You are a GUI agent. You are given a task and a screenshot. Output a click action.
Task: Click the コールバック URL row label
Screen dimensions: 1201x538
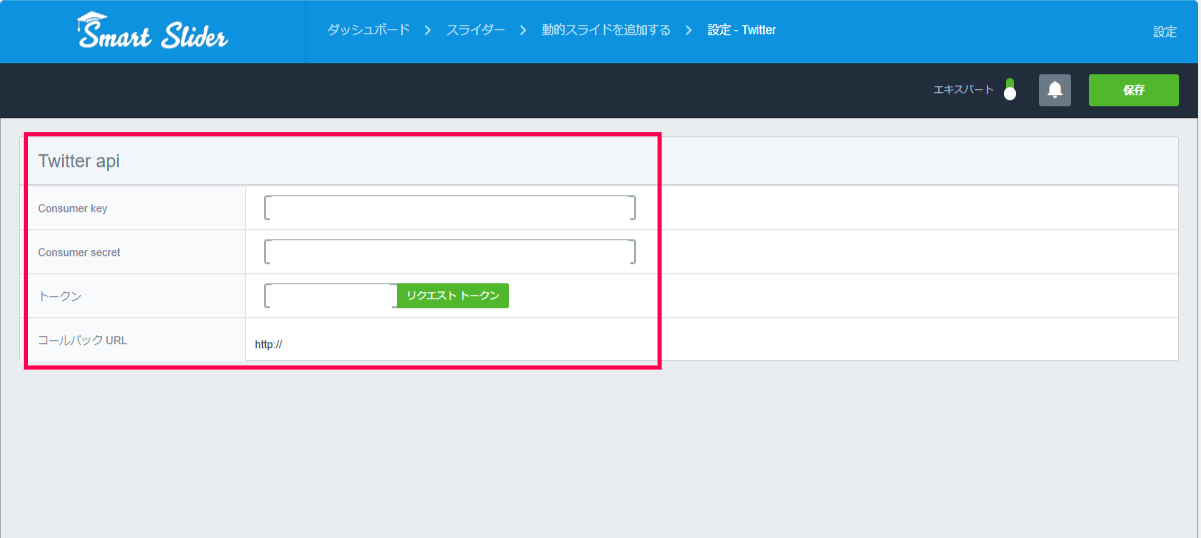(x=82, y=340)
